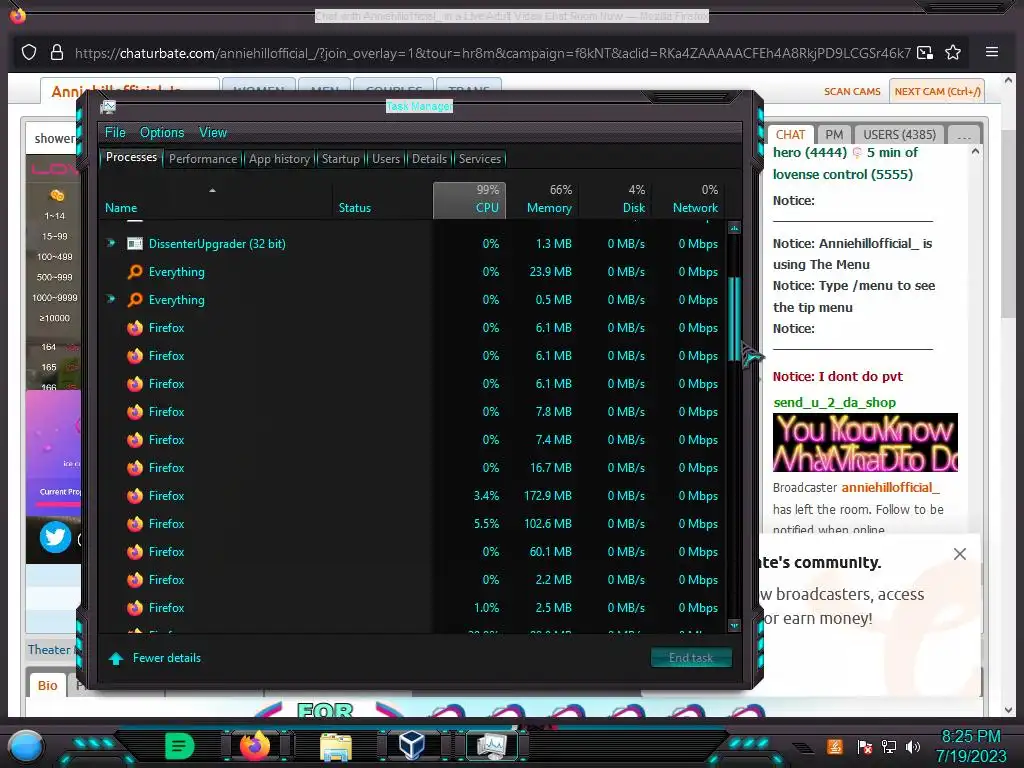Switch to the Startup tab
Image resolution: width=1024 pixels, height=768 pixels.
point(340,159)
